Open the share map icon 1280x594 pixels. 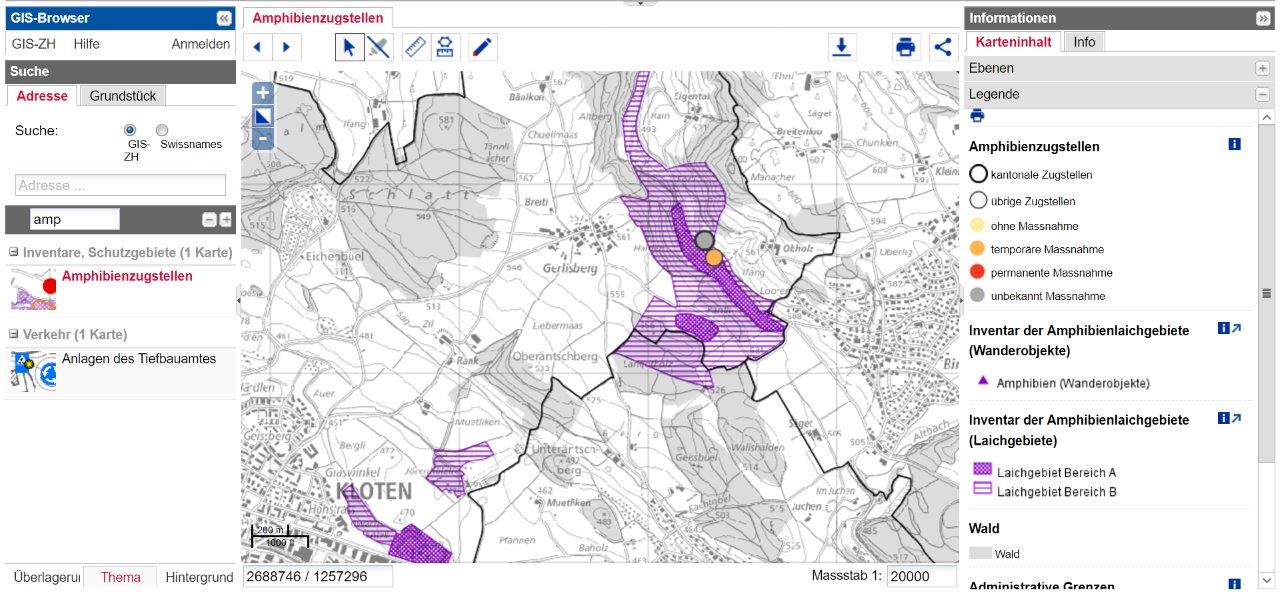click(942, 47)
